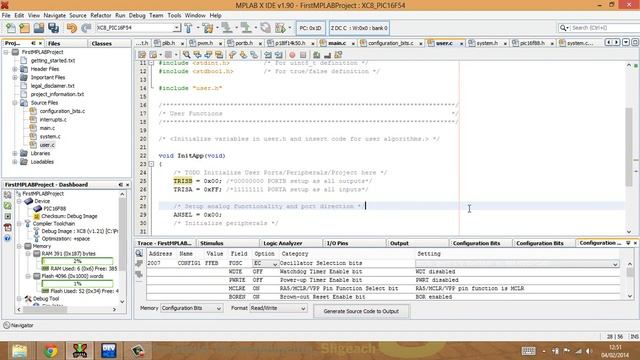Open the MPLAB X taskbar icon

80,351
